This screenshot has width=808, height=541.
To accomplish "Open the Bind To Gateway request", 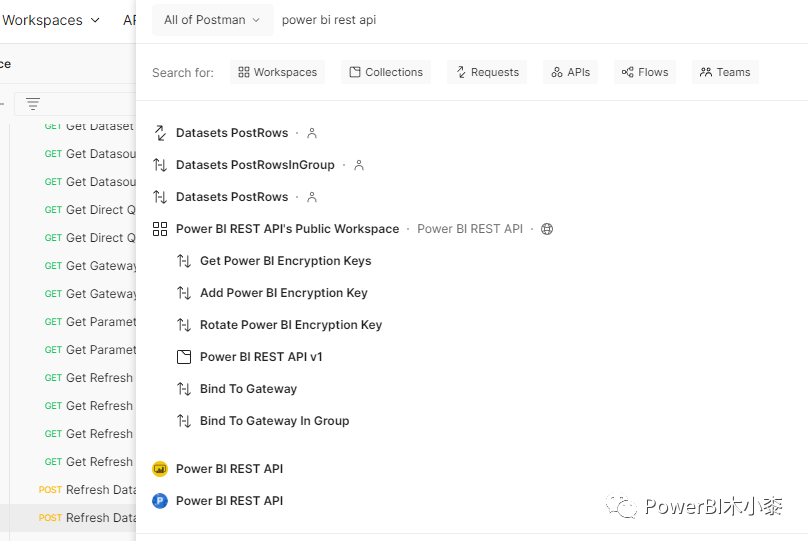I will (x=248, y=388).
